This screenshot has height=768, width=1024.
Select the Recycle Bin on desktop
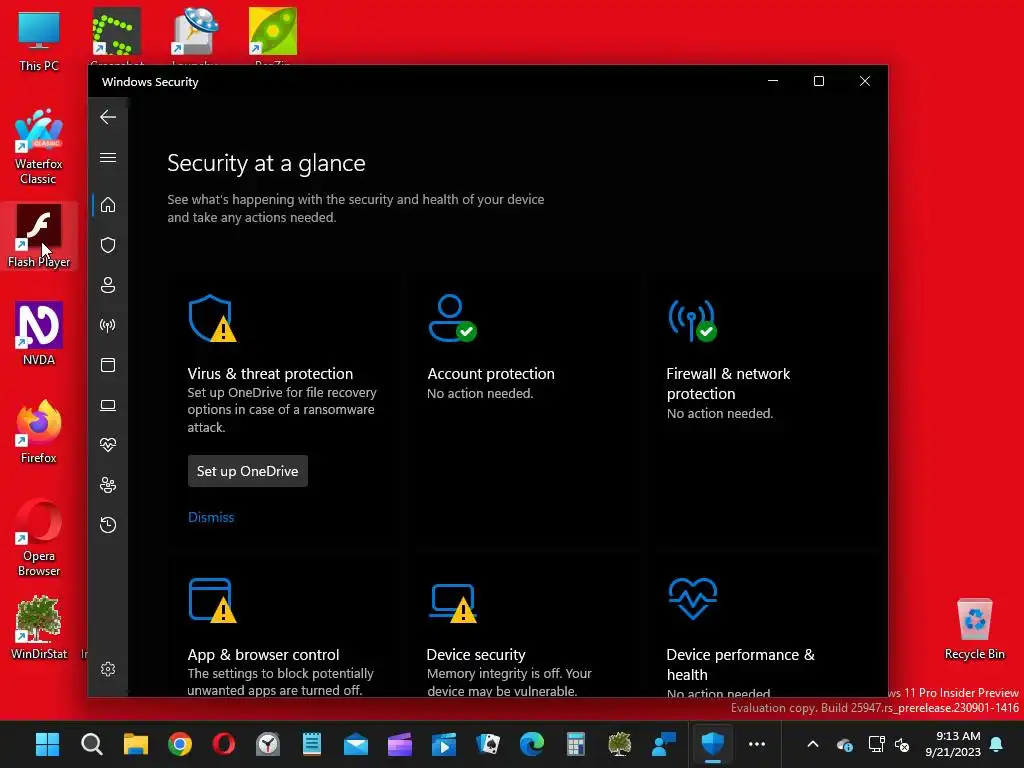click(x=974, y=629)
